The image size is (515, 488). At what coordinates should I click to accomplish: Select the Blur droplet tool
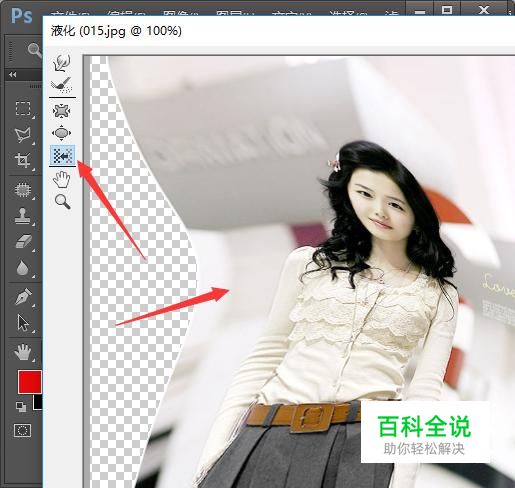coord(22,267)
